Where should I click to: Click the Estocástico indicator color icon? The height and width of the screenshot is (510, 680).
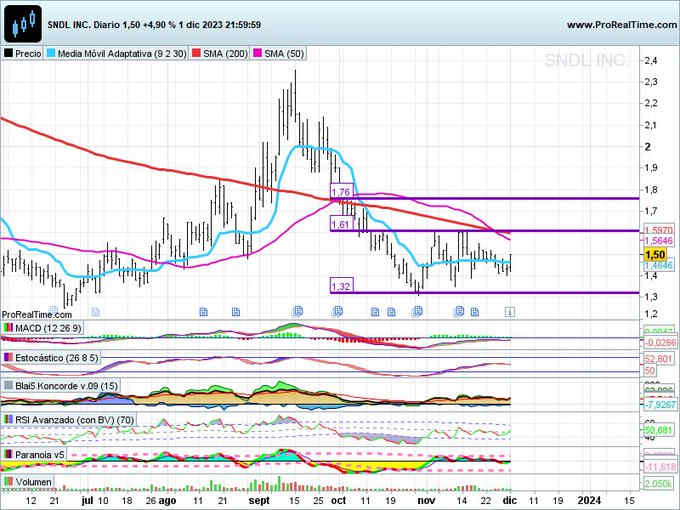click(x=8, y=357)
